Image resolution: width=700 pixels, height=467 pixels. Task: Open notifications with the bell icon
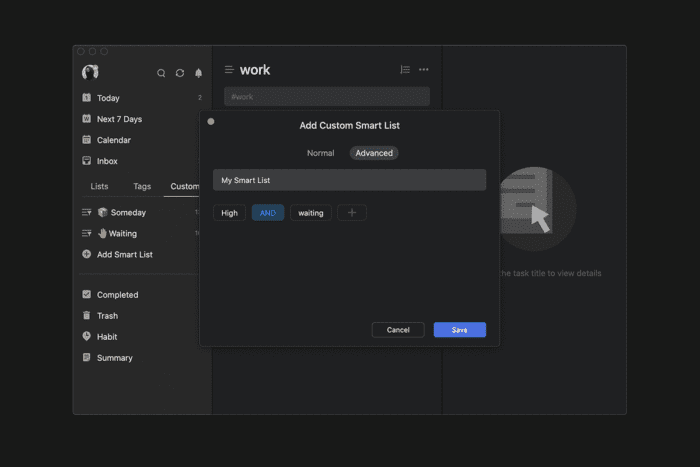199,73
